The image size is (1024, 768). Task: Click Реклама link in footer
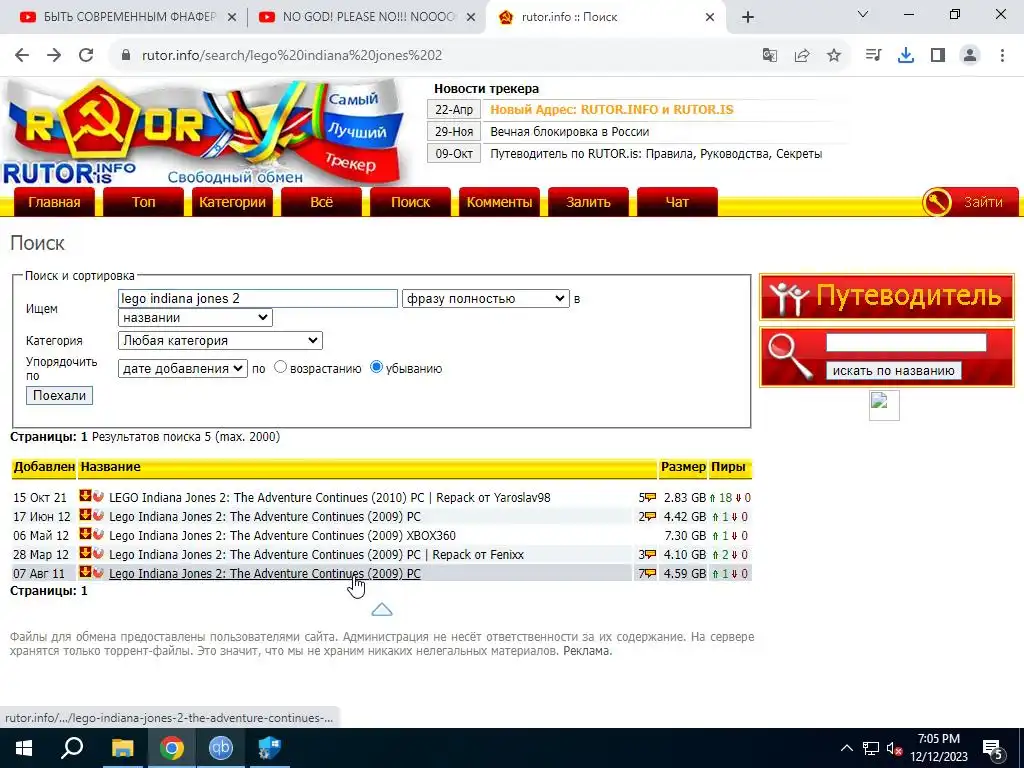(587, 650)
